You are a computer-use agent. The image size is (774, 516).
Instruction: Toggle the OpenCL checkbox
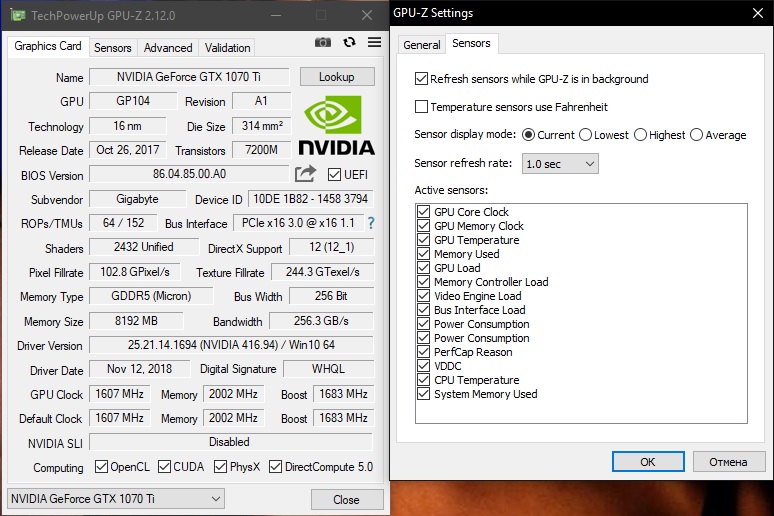(101, 467)
